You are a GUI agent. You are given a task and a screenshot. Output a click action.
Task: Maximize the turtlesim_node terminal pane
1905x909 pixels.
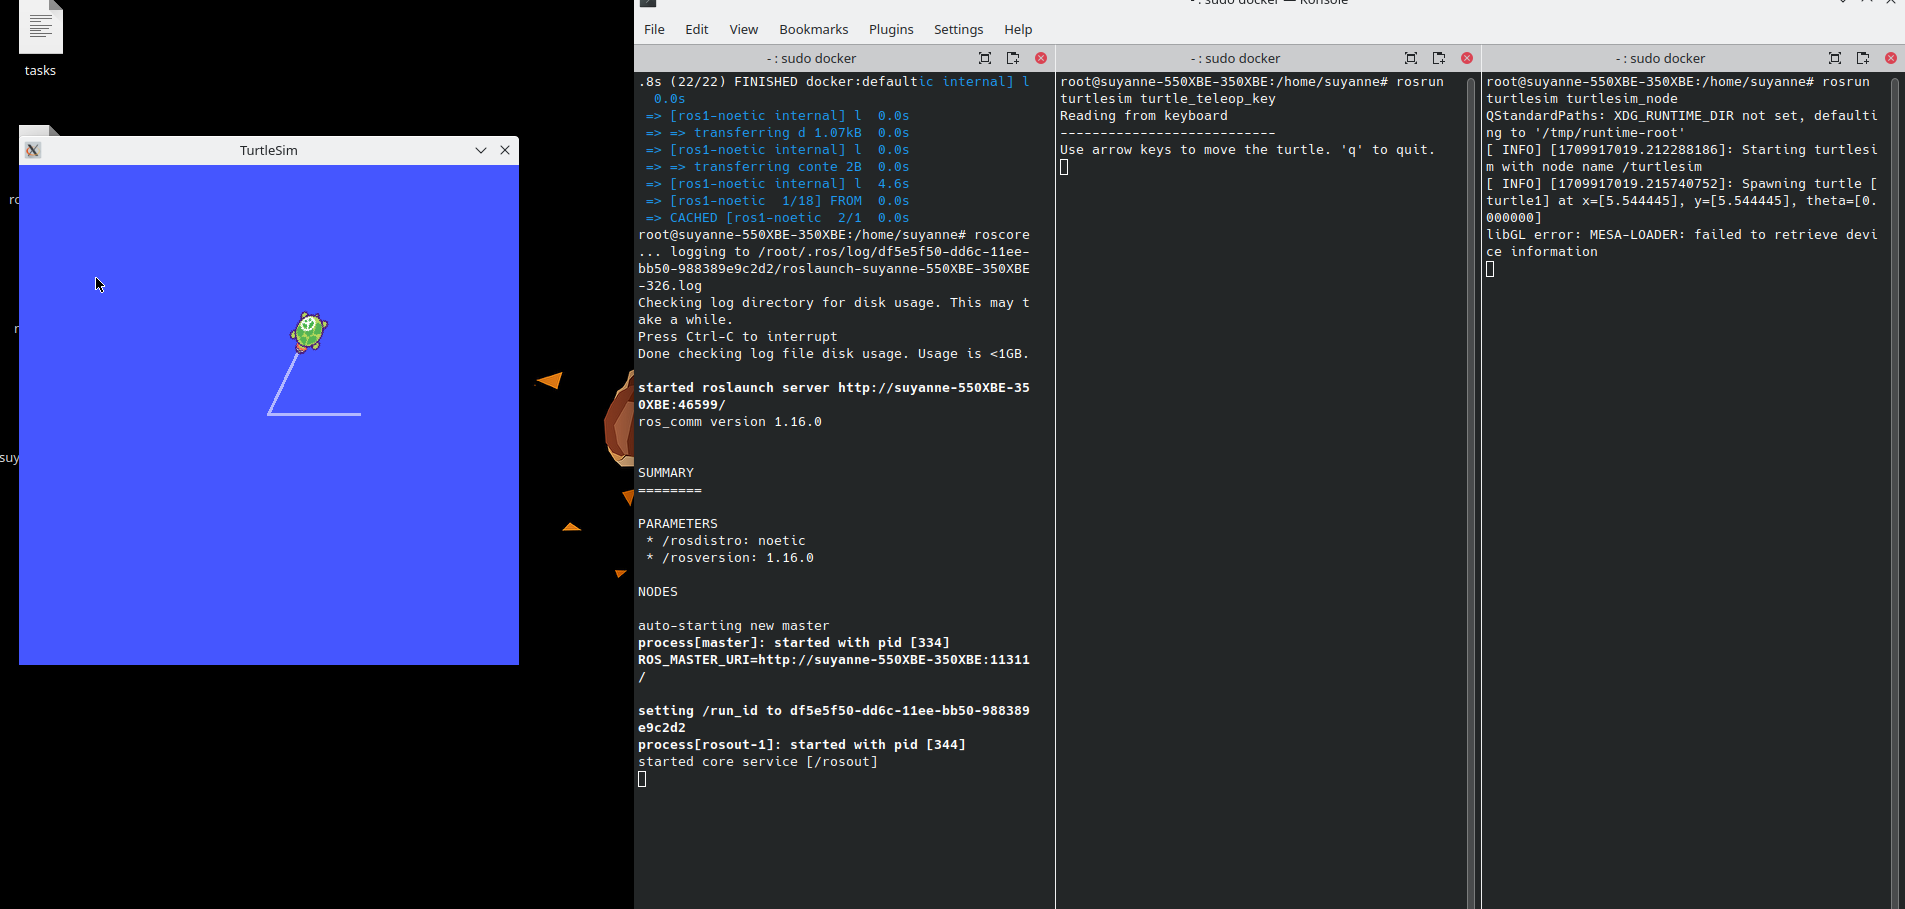[1835, 58]
